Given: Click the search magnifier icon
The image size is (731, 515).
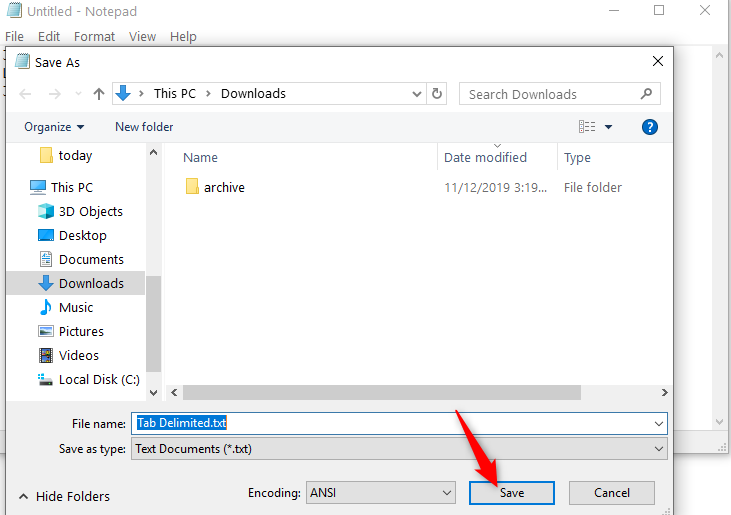Looking at the screenshot, I should pos(647,94).
